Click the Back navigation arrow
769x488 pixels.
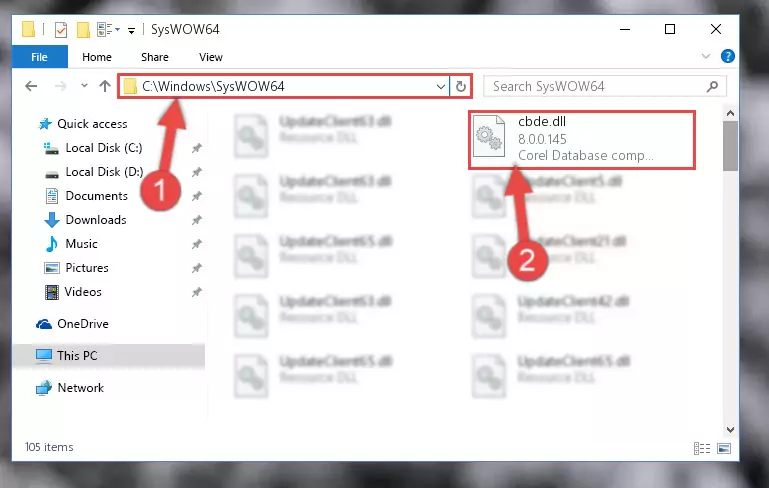click(x=31, y=86)
